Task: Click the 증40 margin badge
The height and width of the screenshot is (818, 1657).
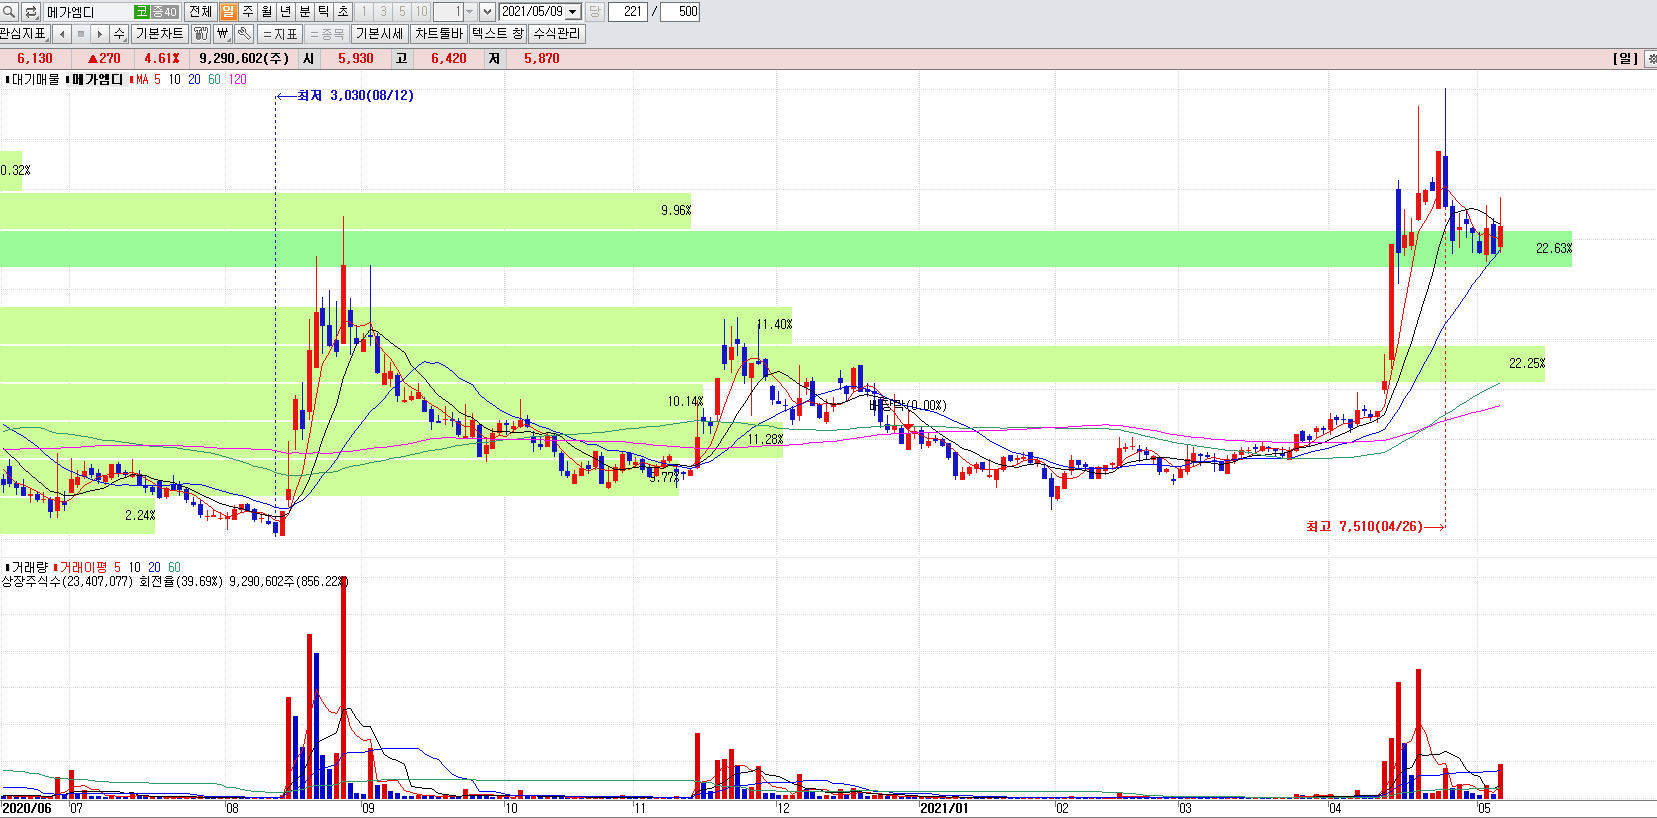Action: 164,12
